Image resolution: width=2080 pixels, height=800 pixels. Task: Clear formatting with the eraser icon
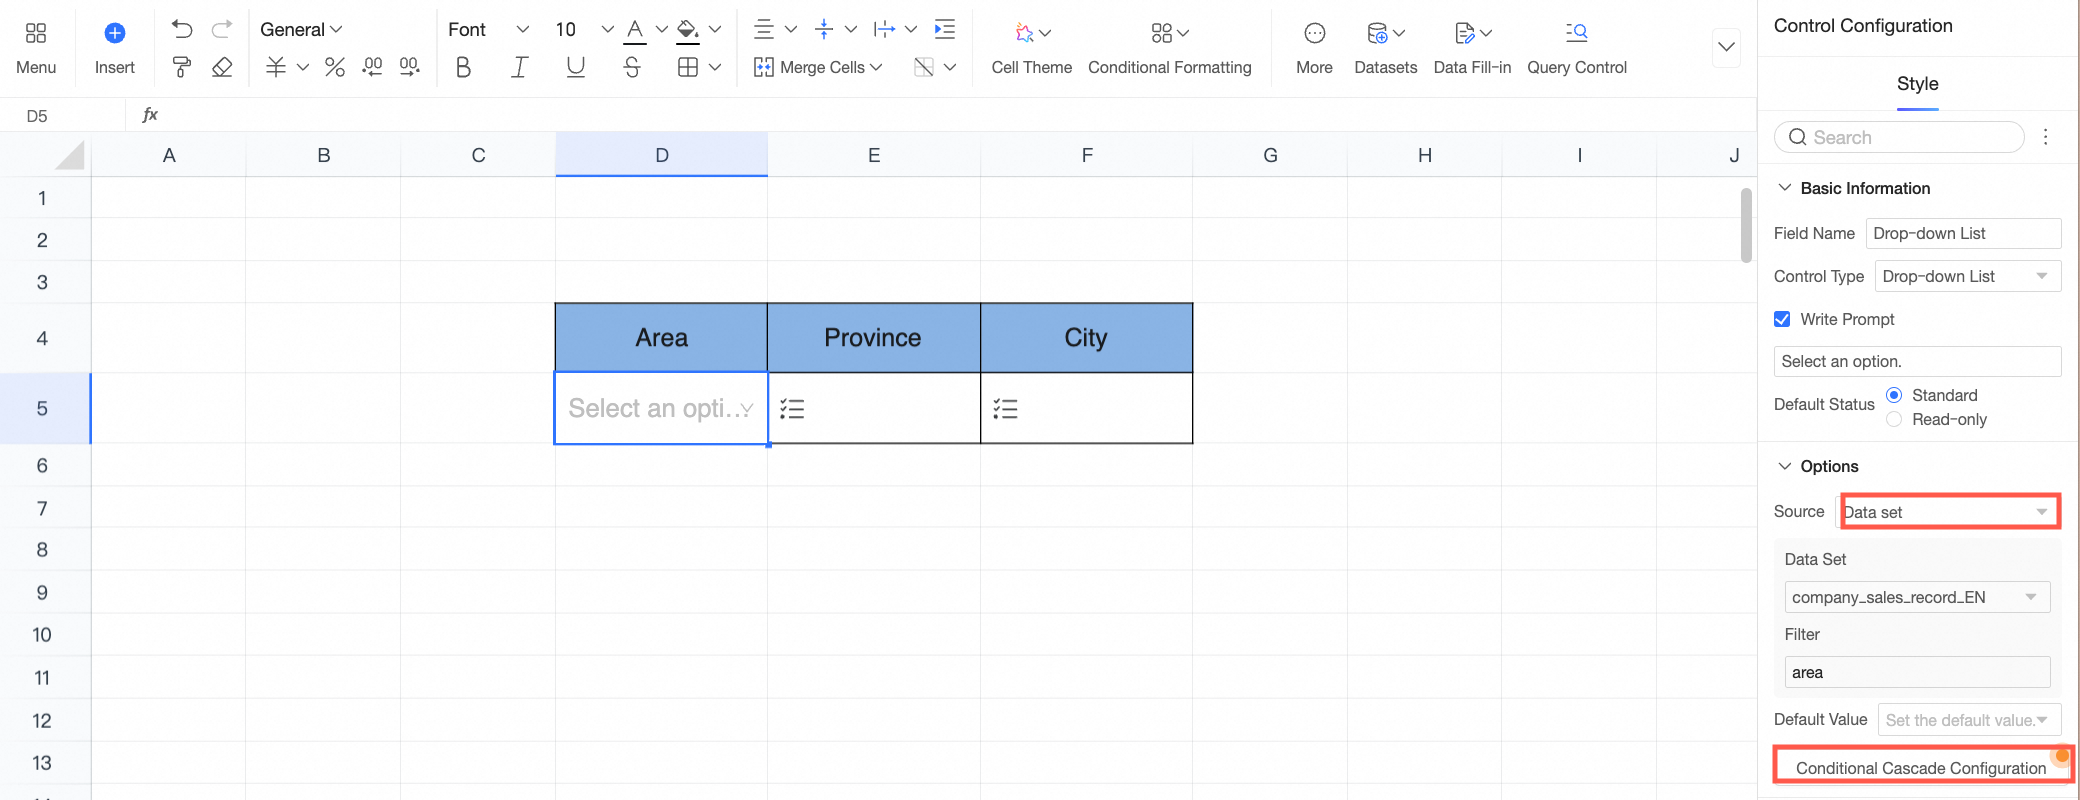(x=222, y=67)
